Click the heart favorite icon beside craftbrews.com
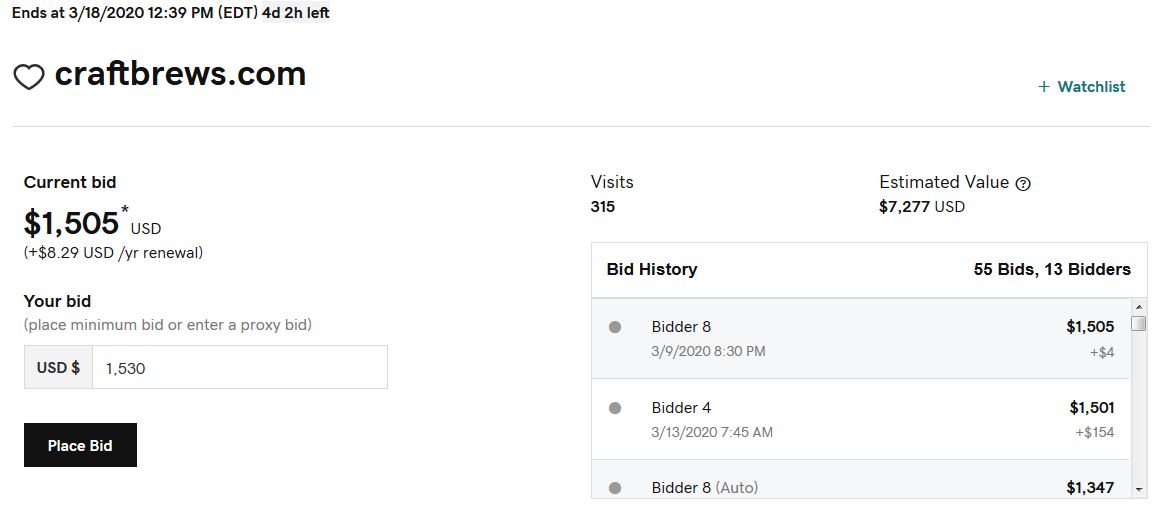 coord(29,77)
